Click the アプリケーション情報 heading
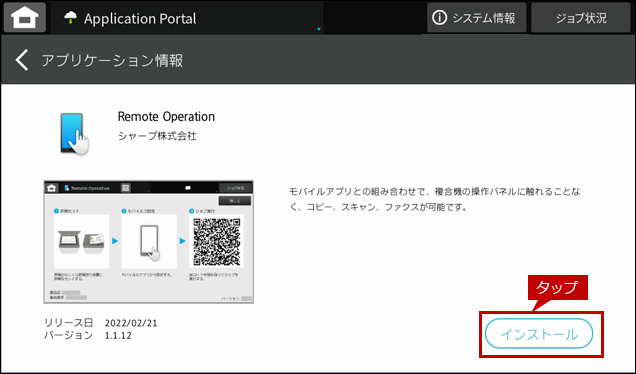This screenshot has width=636, height=374. [112, 60]
